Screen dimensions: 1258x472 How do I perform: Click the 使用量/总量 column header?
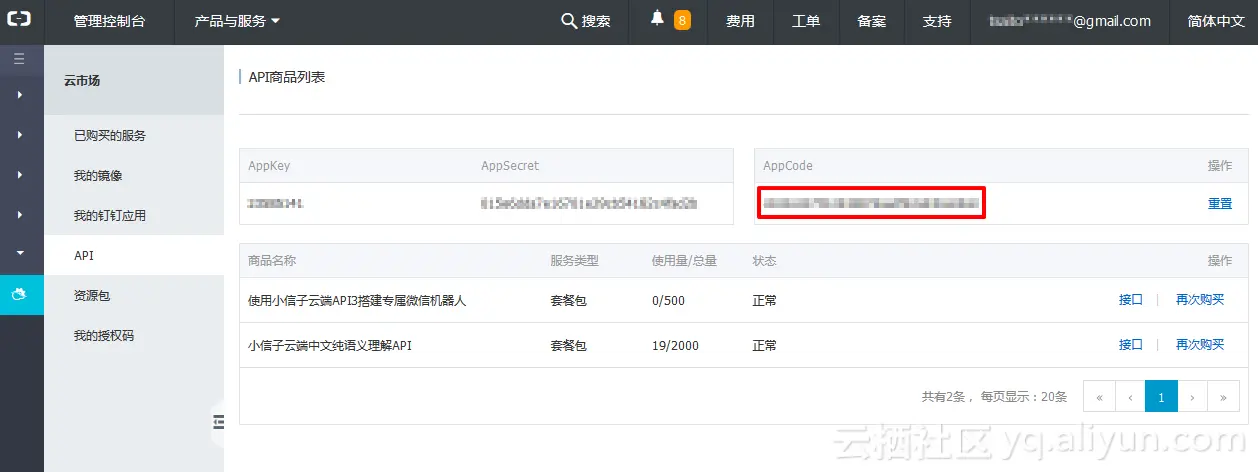[x=684, y=260]
